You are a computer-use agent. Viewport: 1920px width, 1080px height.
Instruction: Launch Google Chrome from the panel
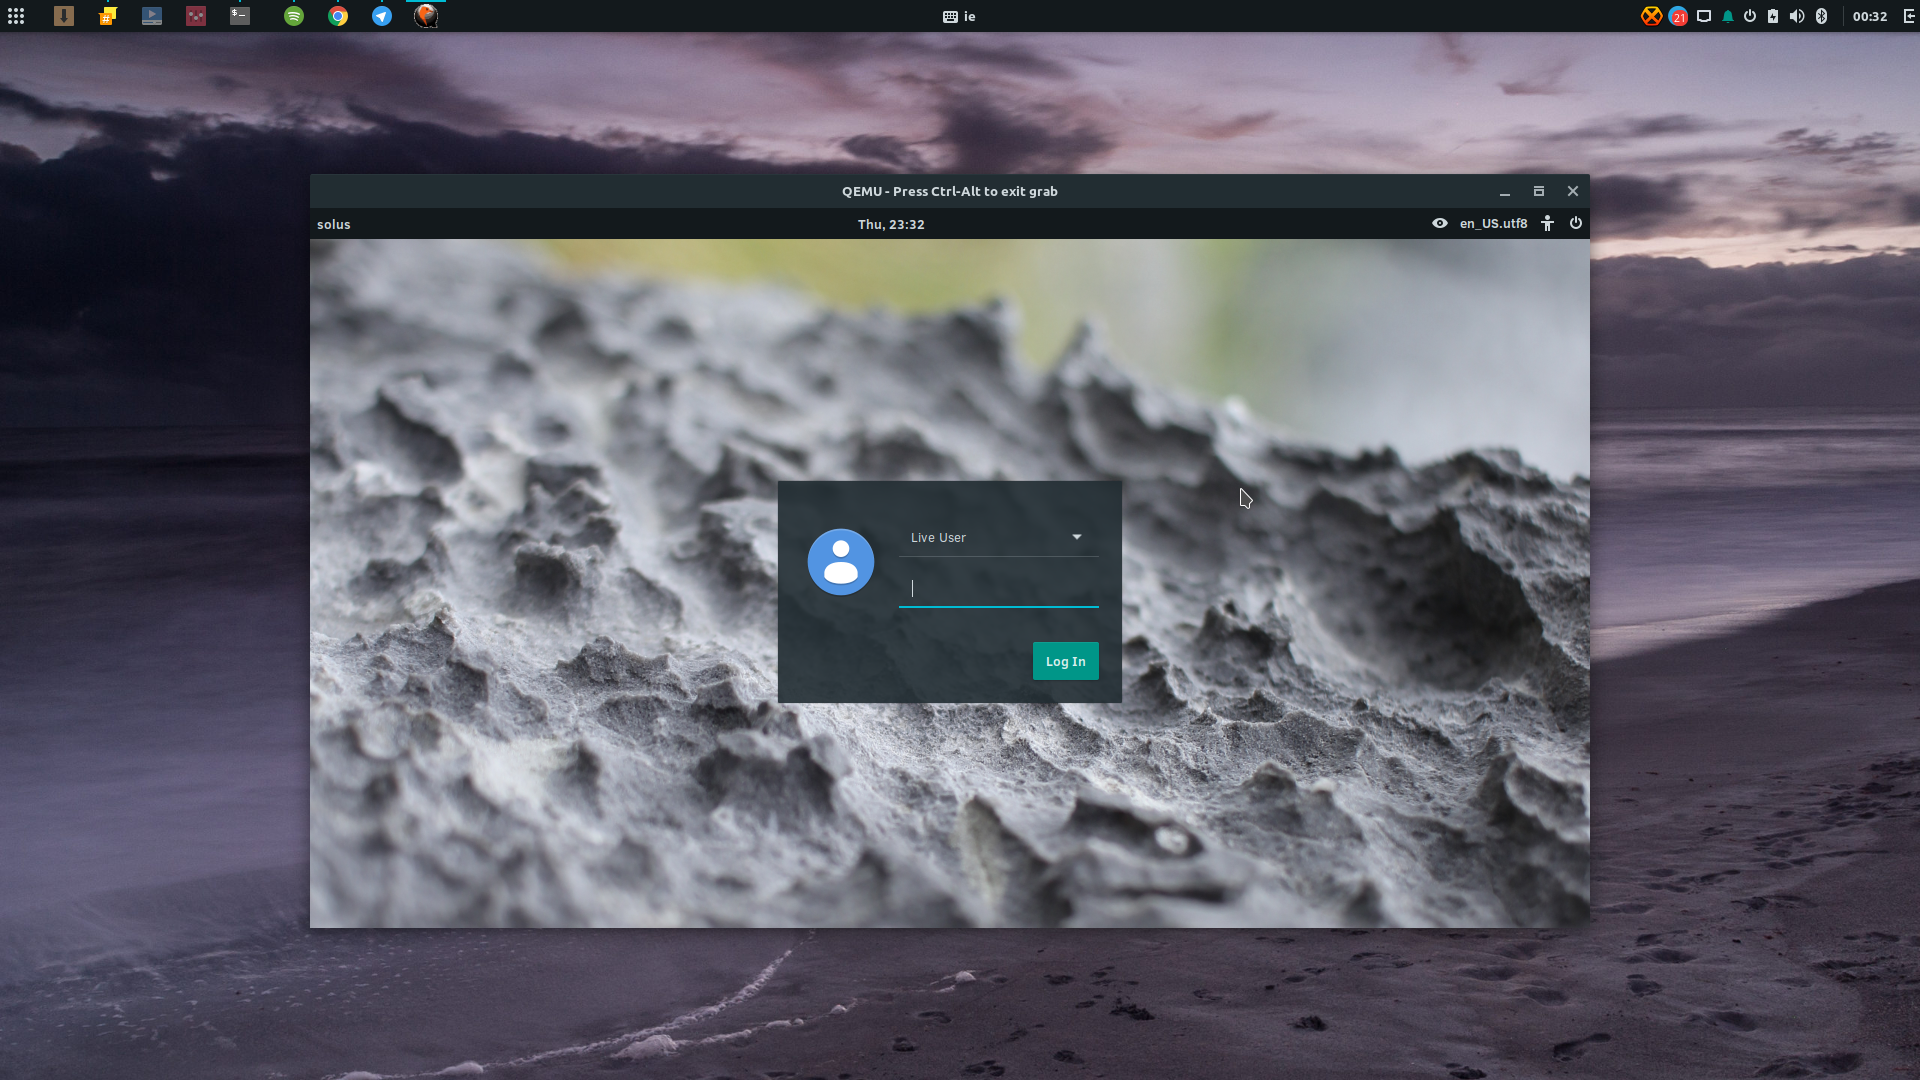(x=338, y=16)
